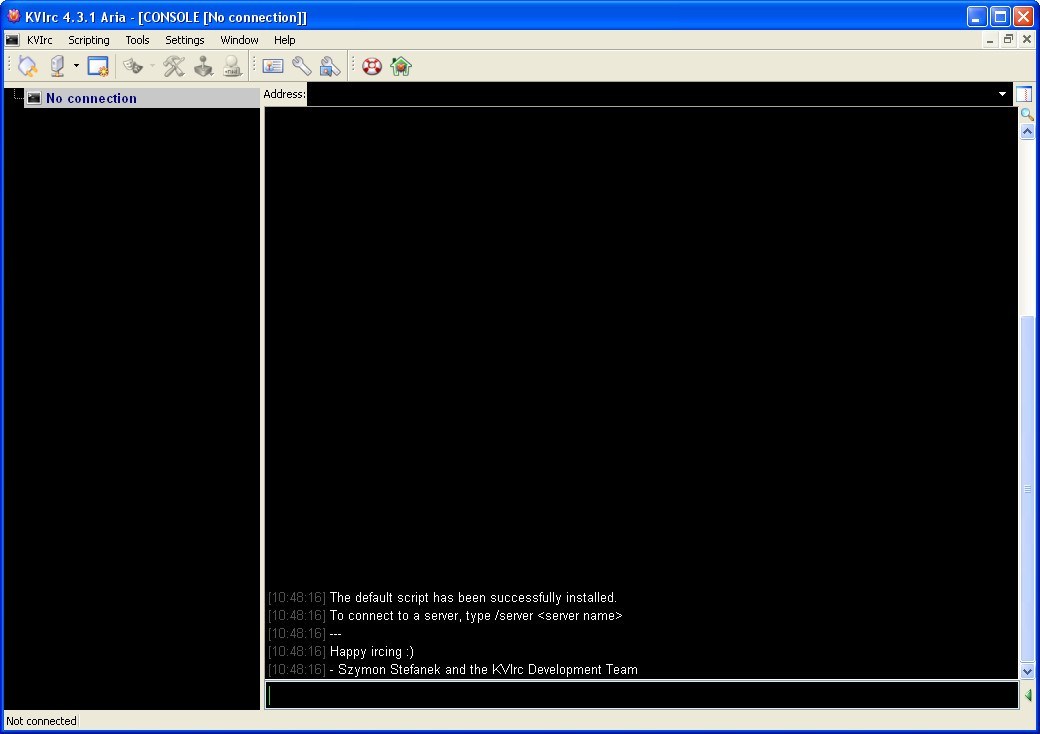This screenshot has width=1040, height=734.
Task: Click the KVIrc title bar application icon
Action: tap(13, 17)
